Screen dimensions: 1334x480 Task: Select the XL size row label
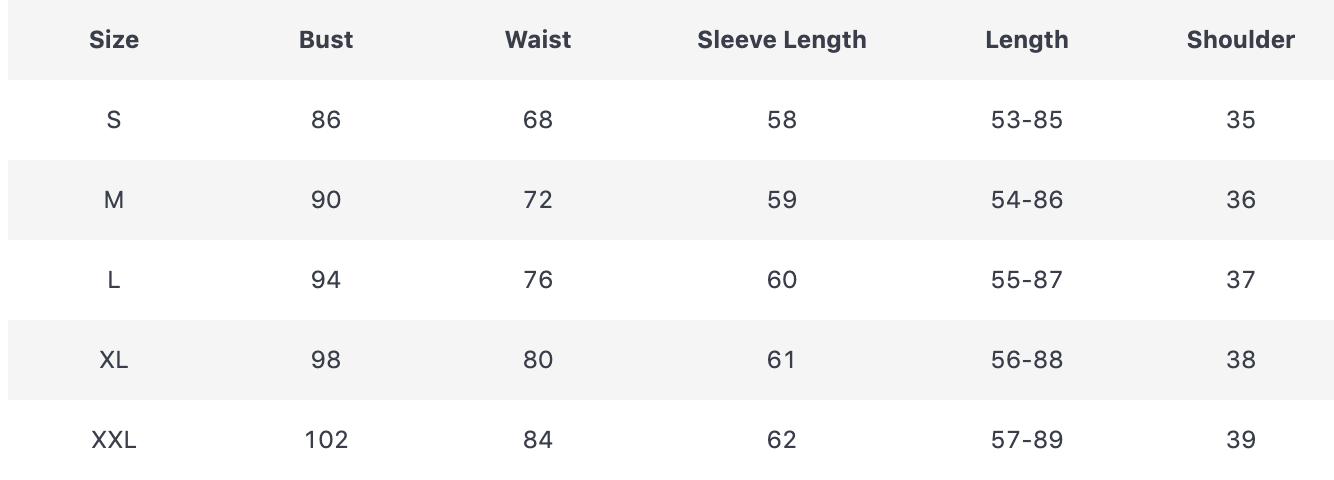coord(114,360)
